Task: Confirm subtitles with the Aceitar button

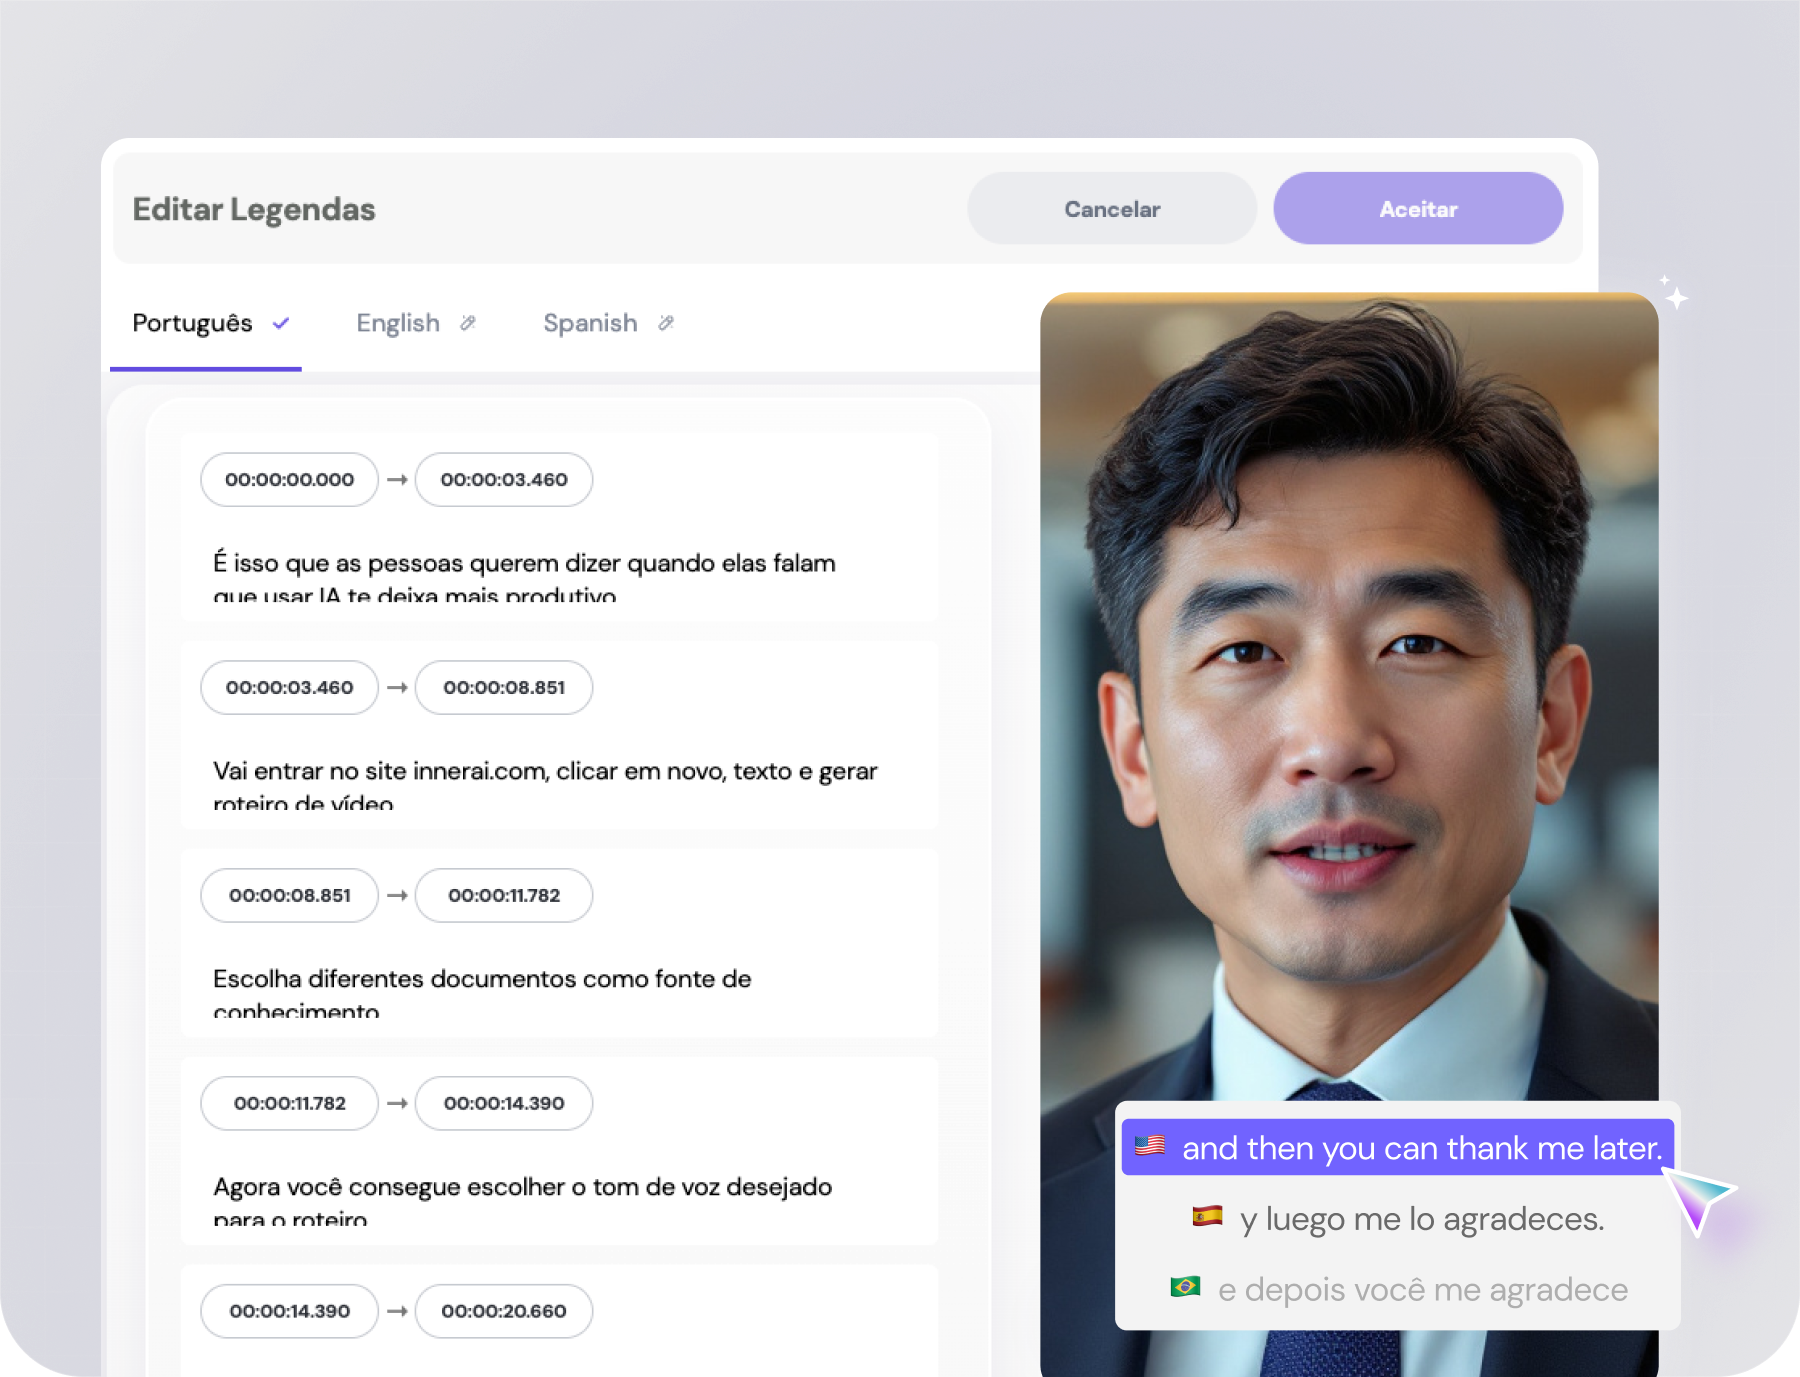Action: click(x=1418, y=209)
